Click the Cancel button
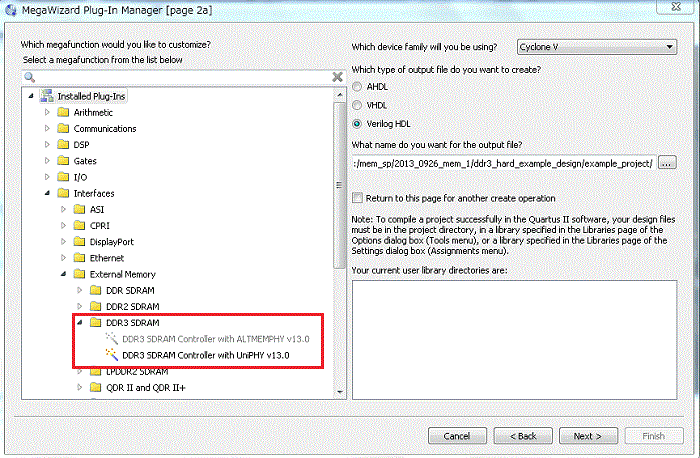 click(457, 436)
